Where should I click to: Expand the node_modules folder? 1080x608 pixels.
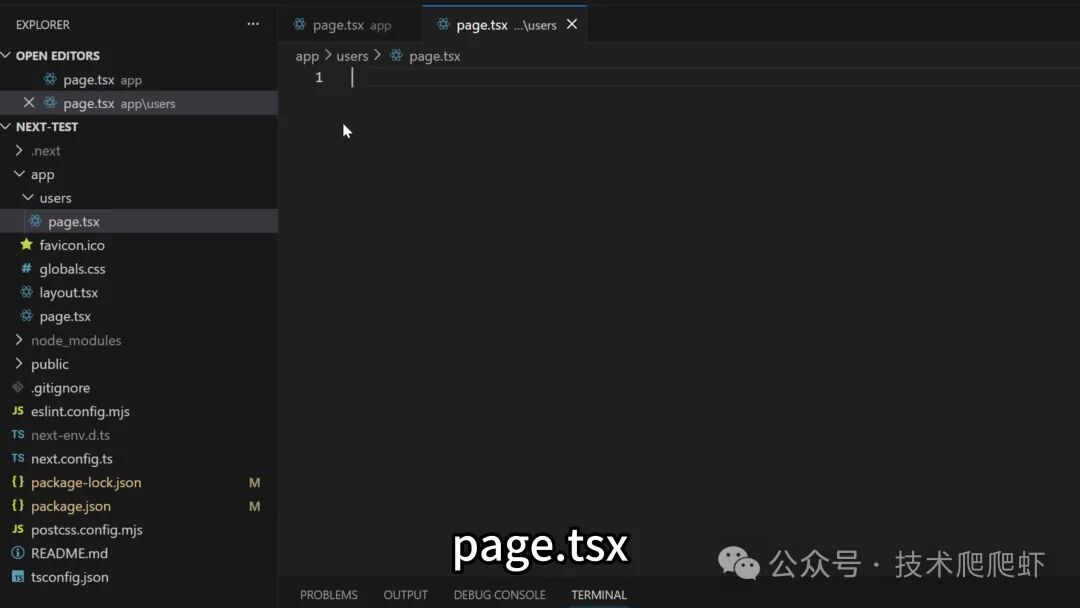coord(18,340)
